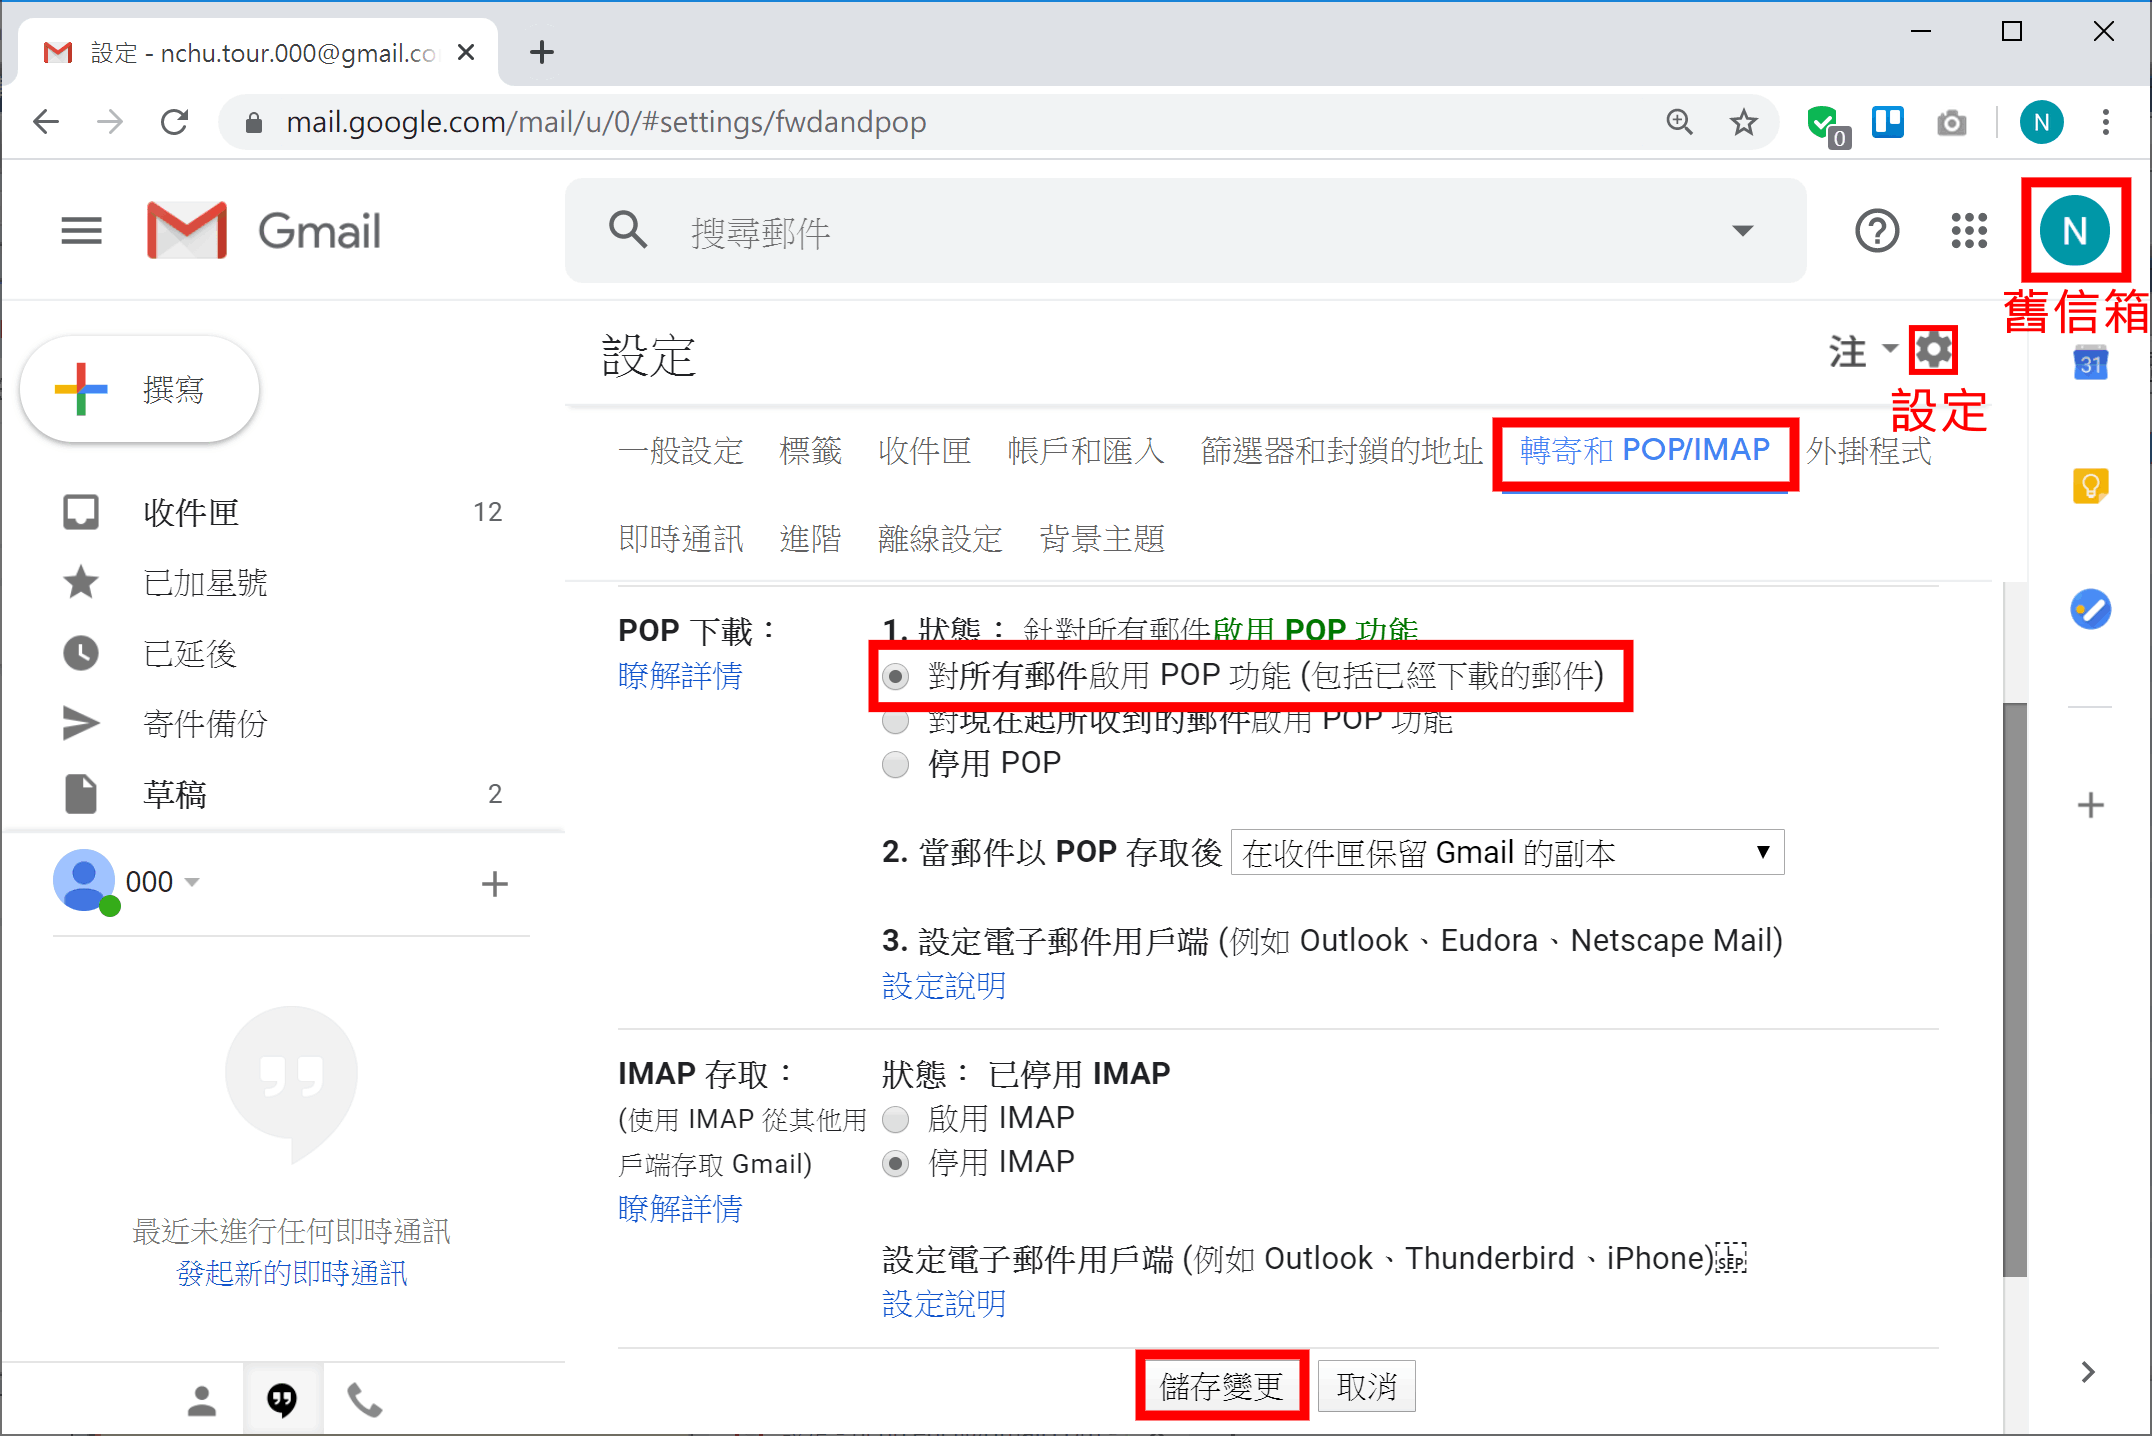Open the 帳戶和匯入 tab
2152x1436 pixels.
(x=1086, y=451)
